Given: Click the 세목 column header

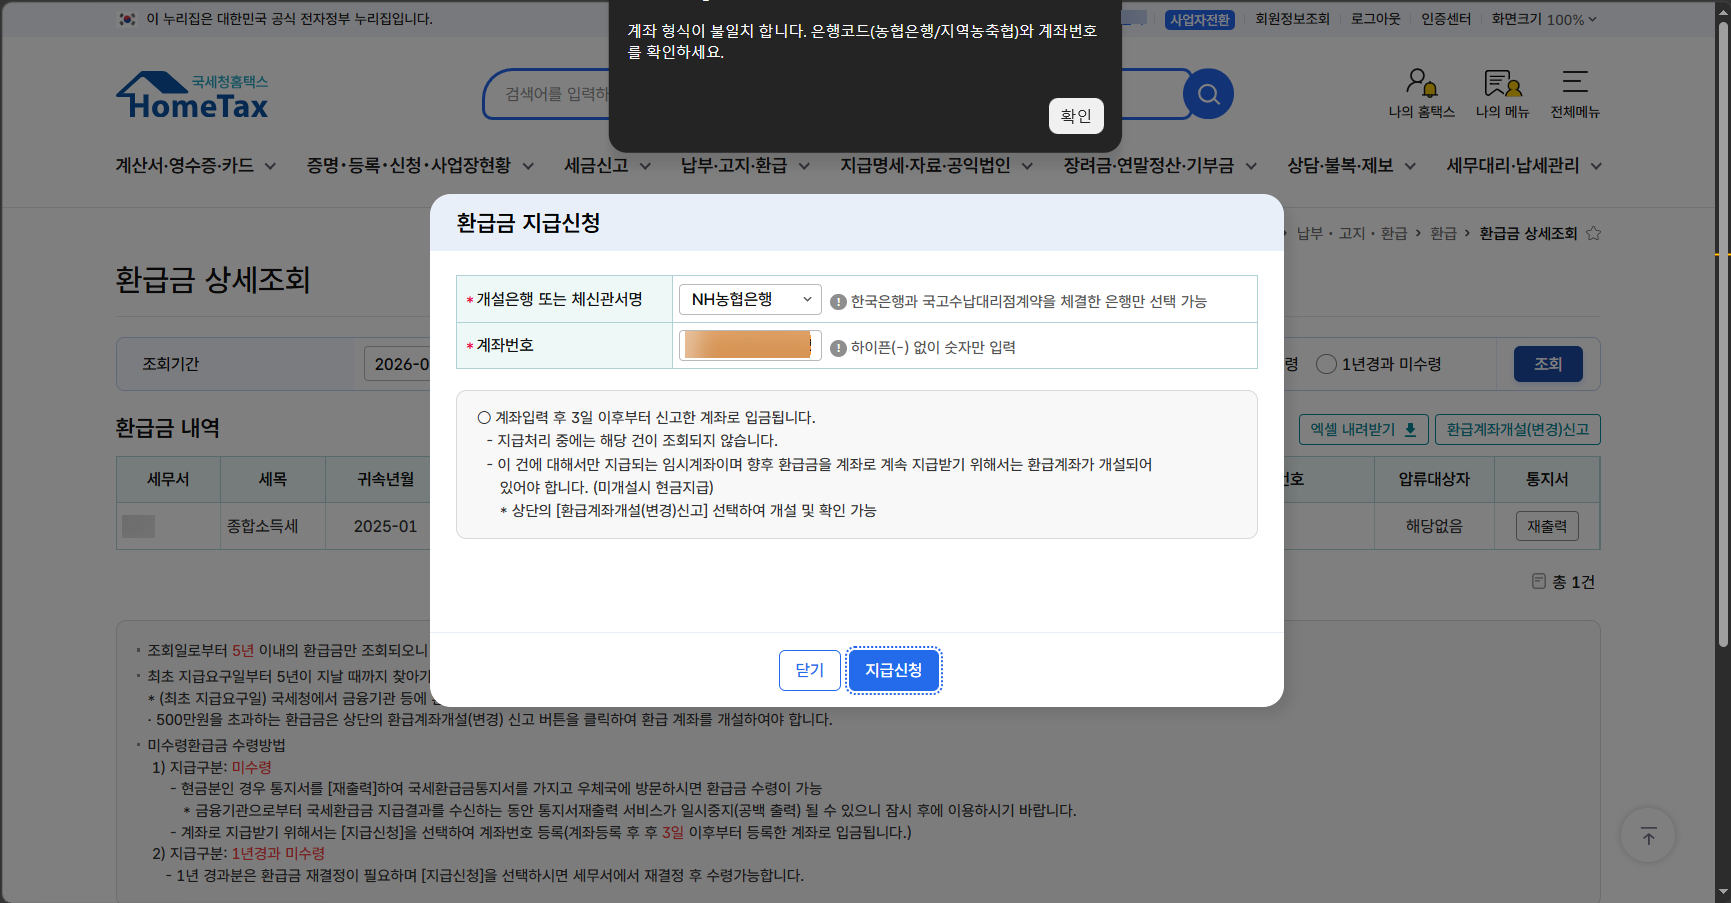Looking at the screenshot, I should [x=273, y=479].
